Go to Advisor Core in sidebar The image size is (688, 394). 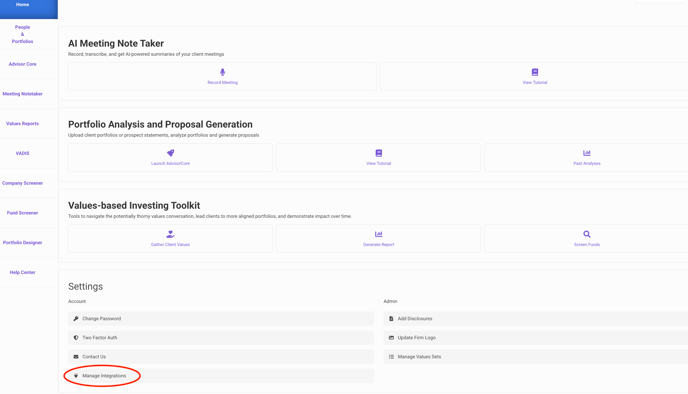click(22, 64)
